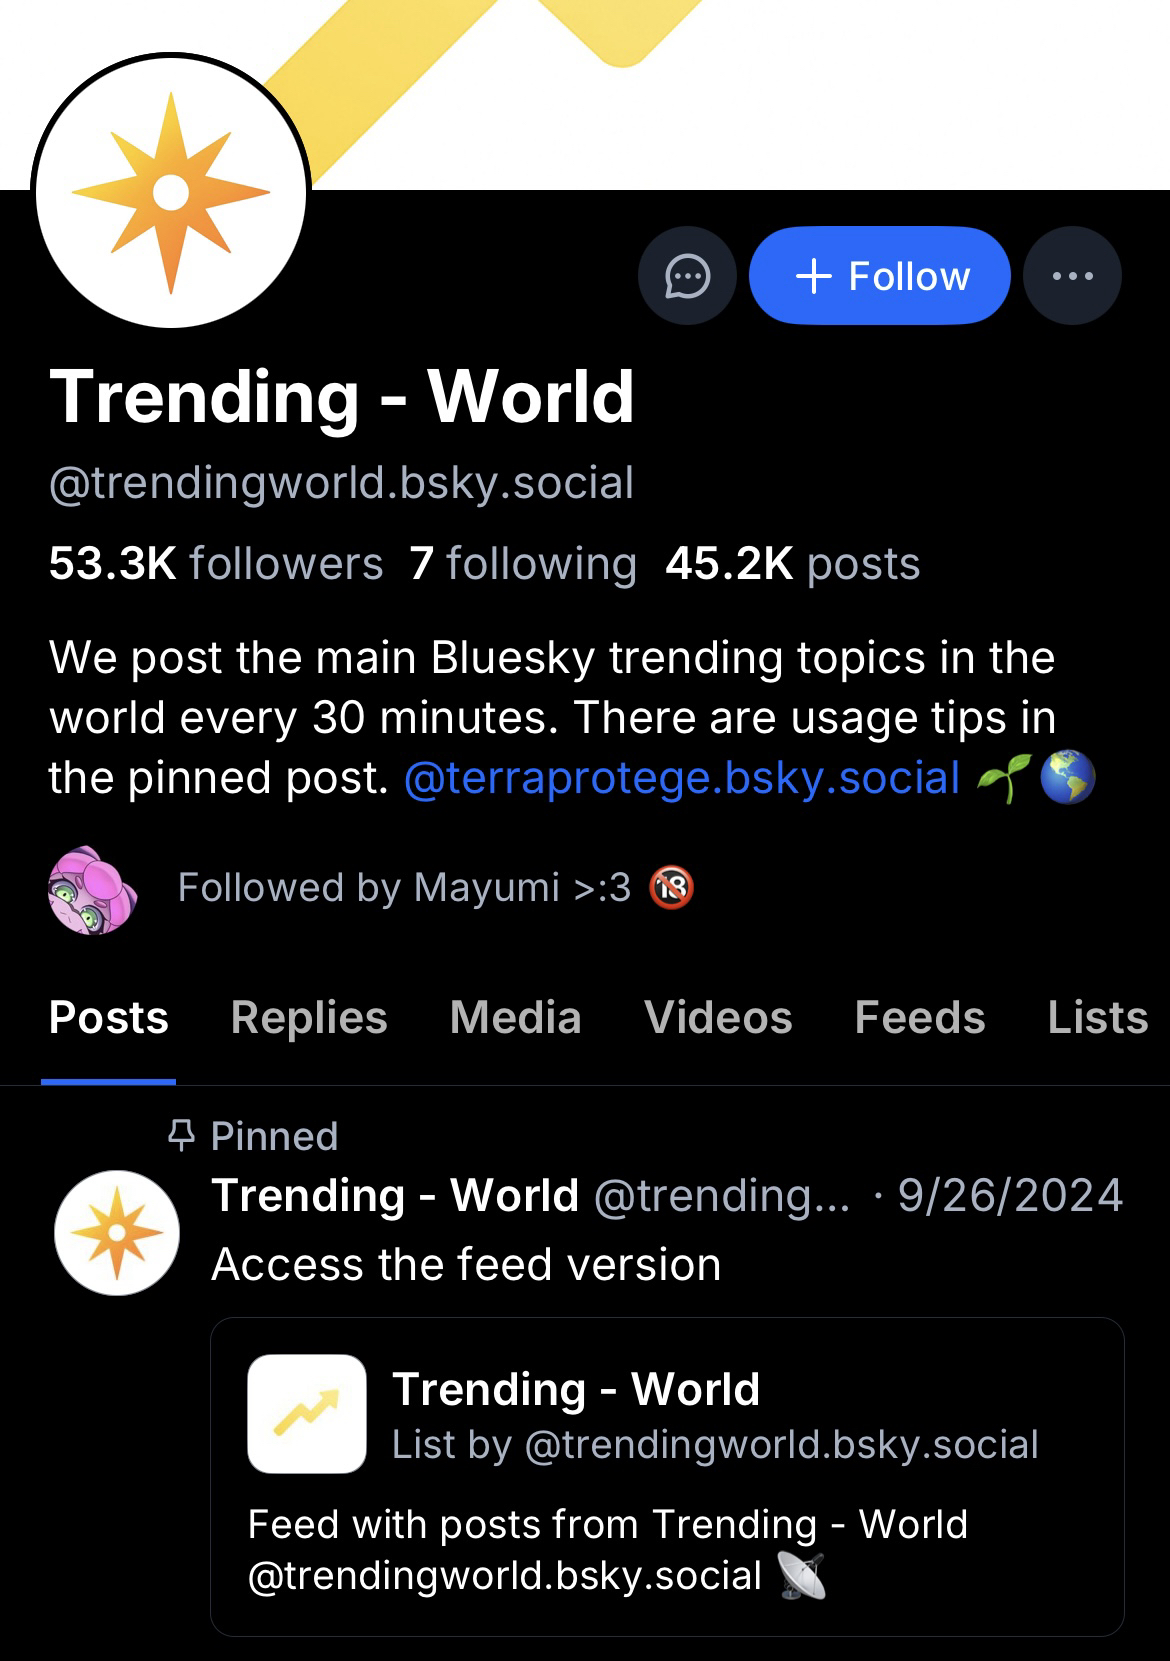The height and width of the screenshot is (1661, 1170).
Task: Select the Feeds tab
Action: click(x=919, y=1018)
